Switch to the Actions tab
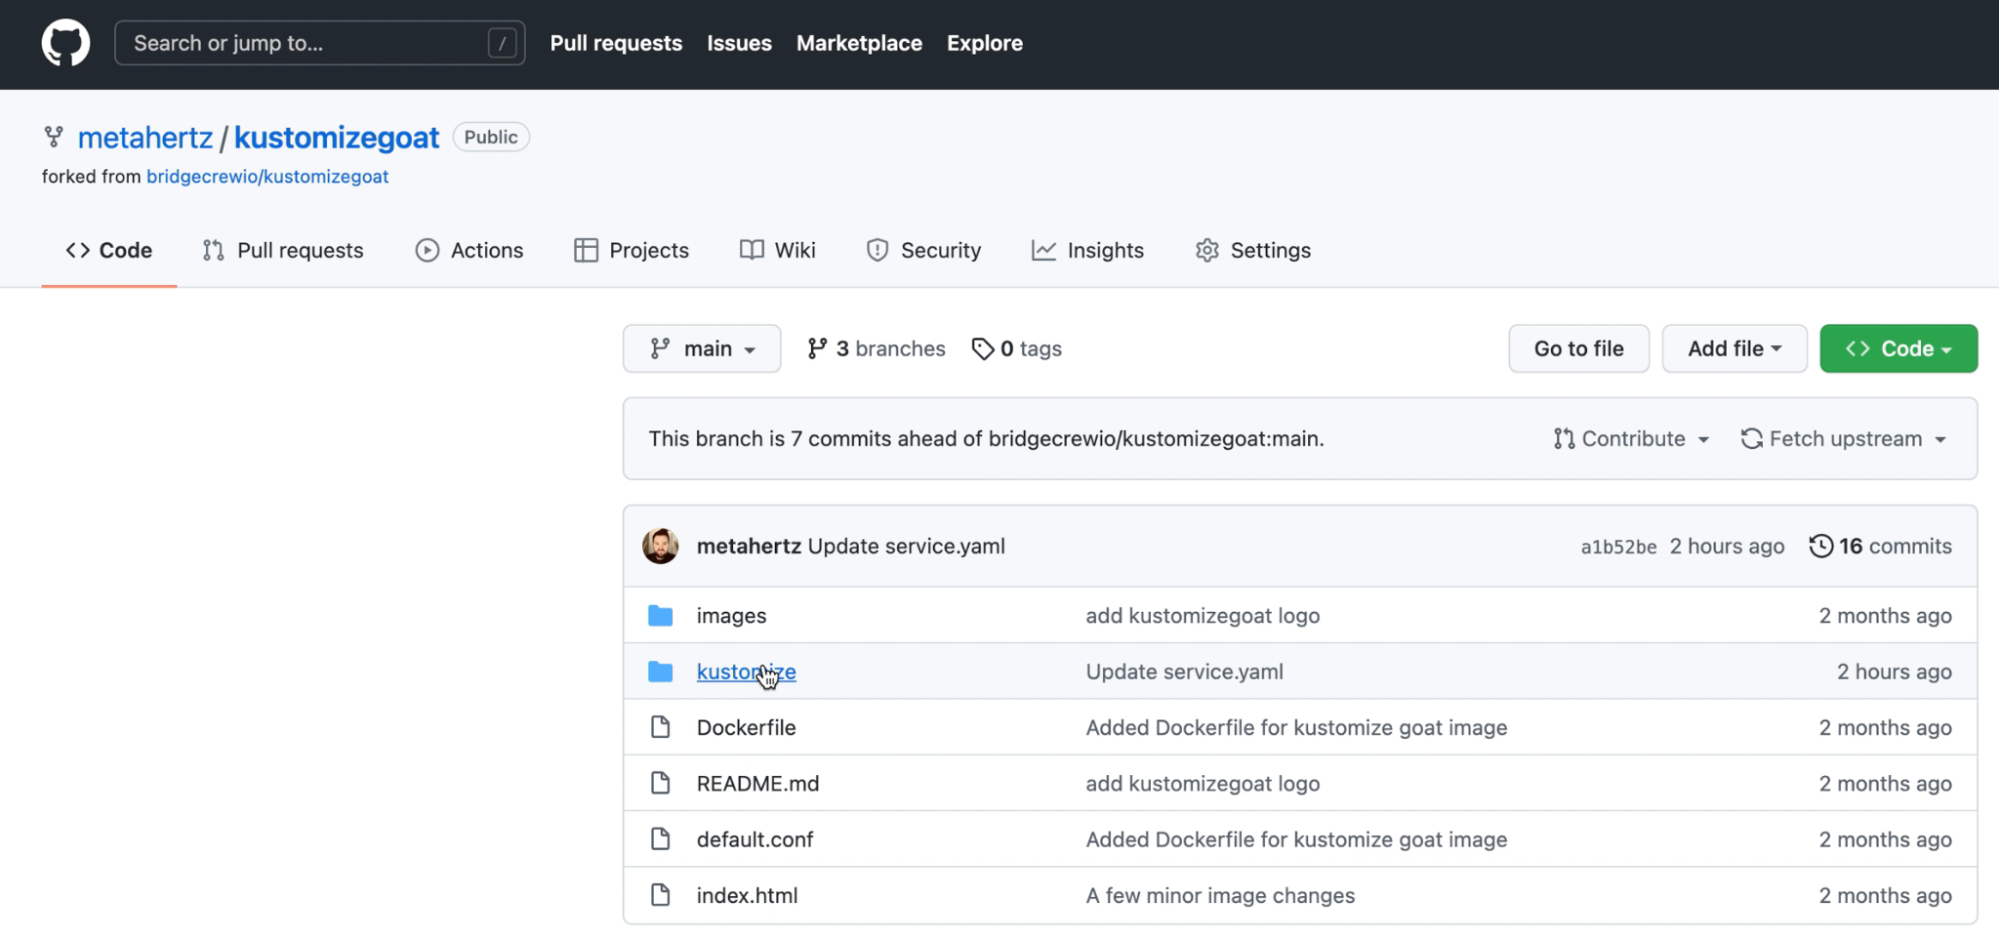Image resolution: width=1999 pixels, height=942 pixels. tap(469, 250)
